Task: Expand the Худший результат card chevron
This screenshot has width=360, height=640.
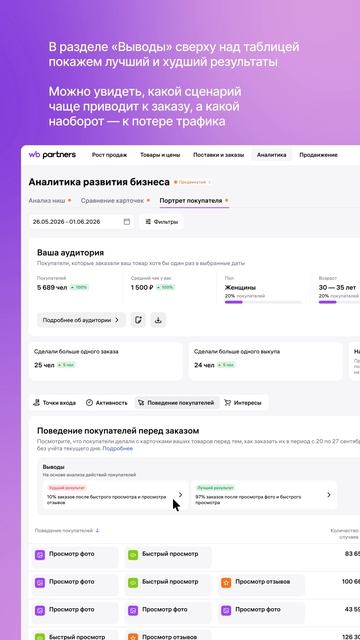Action: [x=180, y=495]
